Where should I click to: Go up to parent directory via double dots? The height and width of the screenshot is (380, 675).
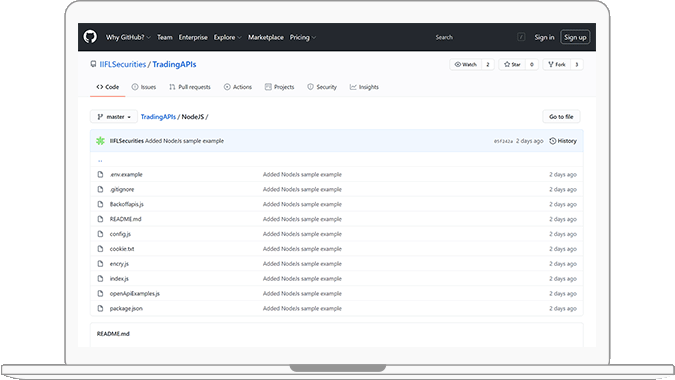[100, 160]
